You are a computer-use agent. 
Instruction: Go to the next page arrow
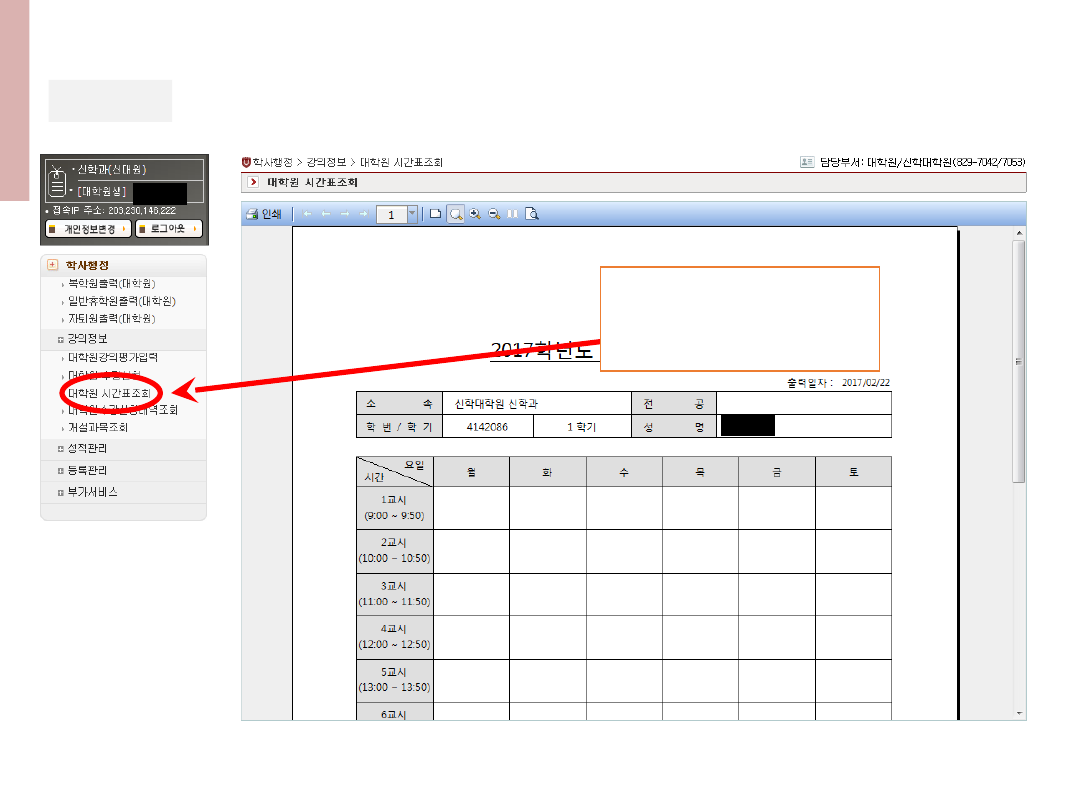pos(345,214)
